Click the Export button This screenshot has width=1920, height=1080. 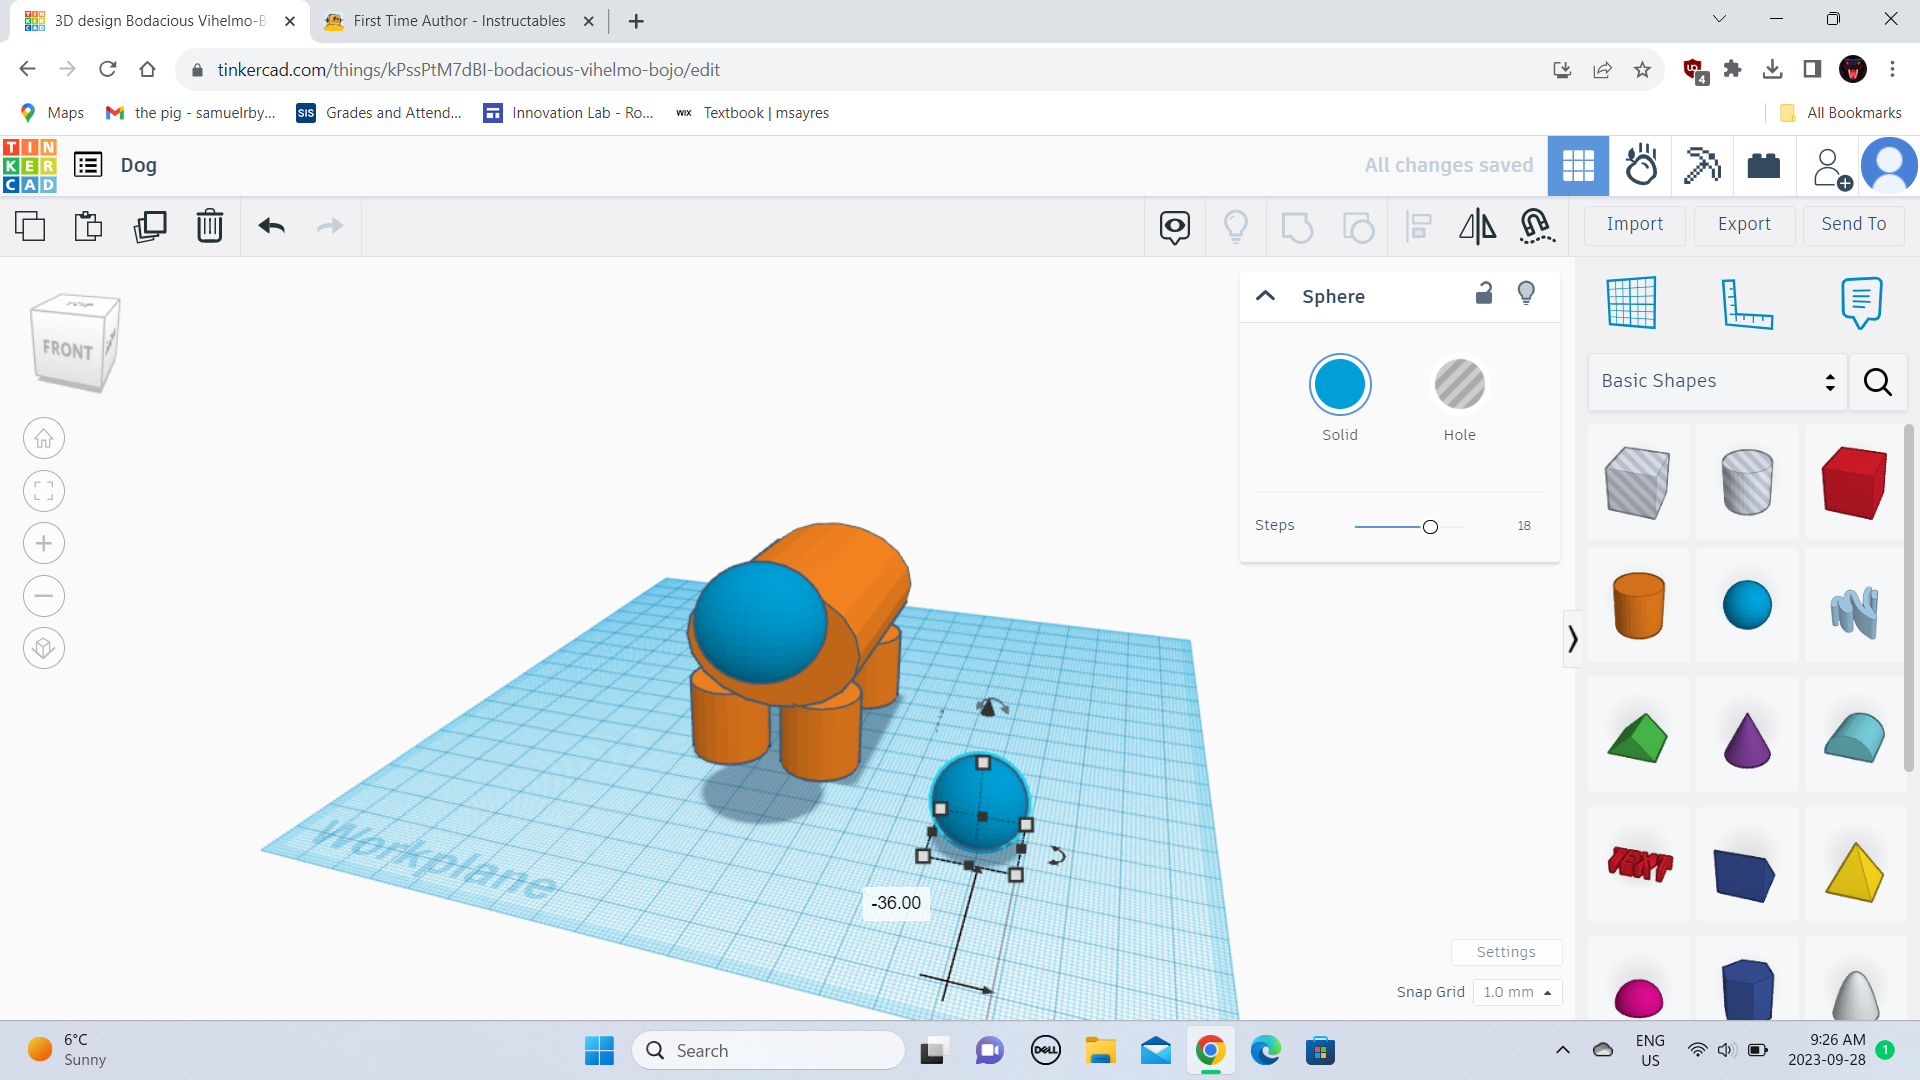(x=1743, y=224)
